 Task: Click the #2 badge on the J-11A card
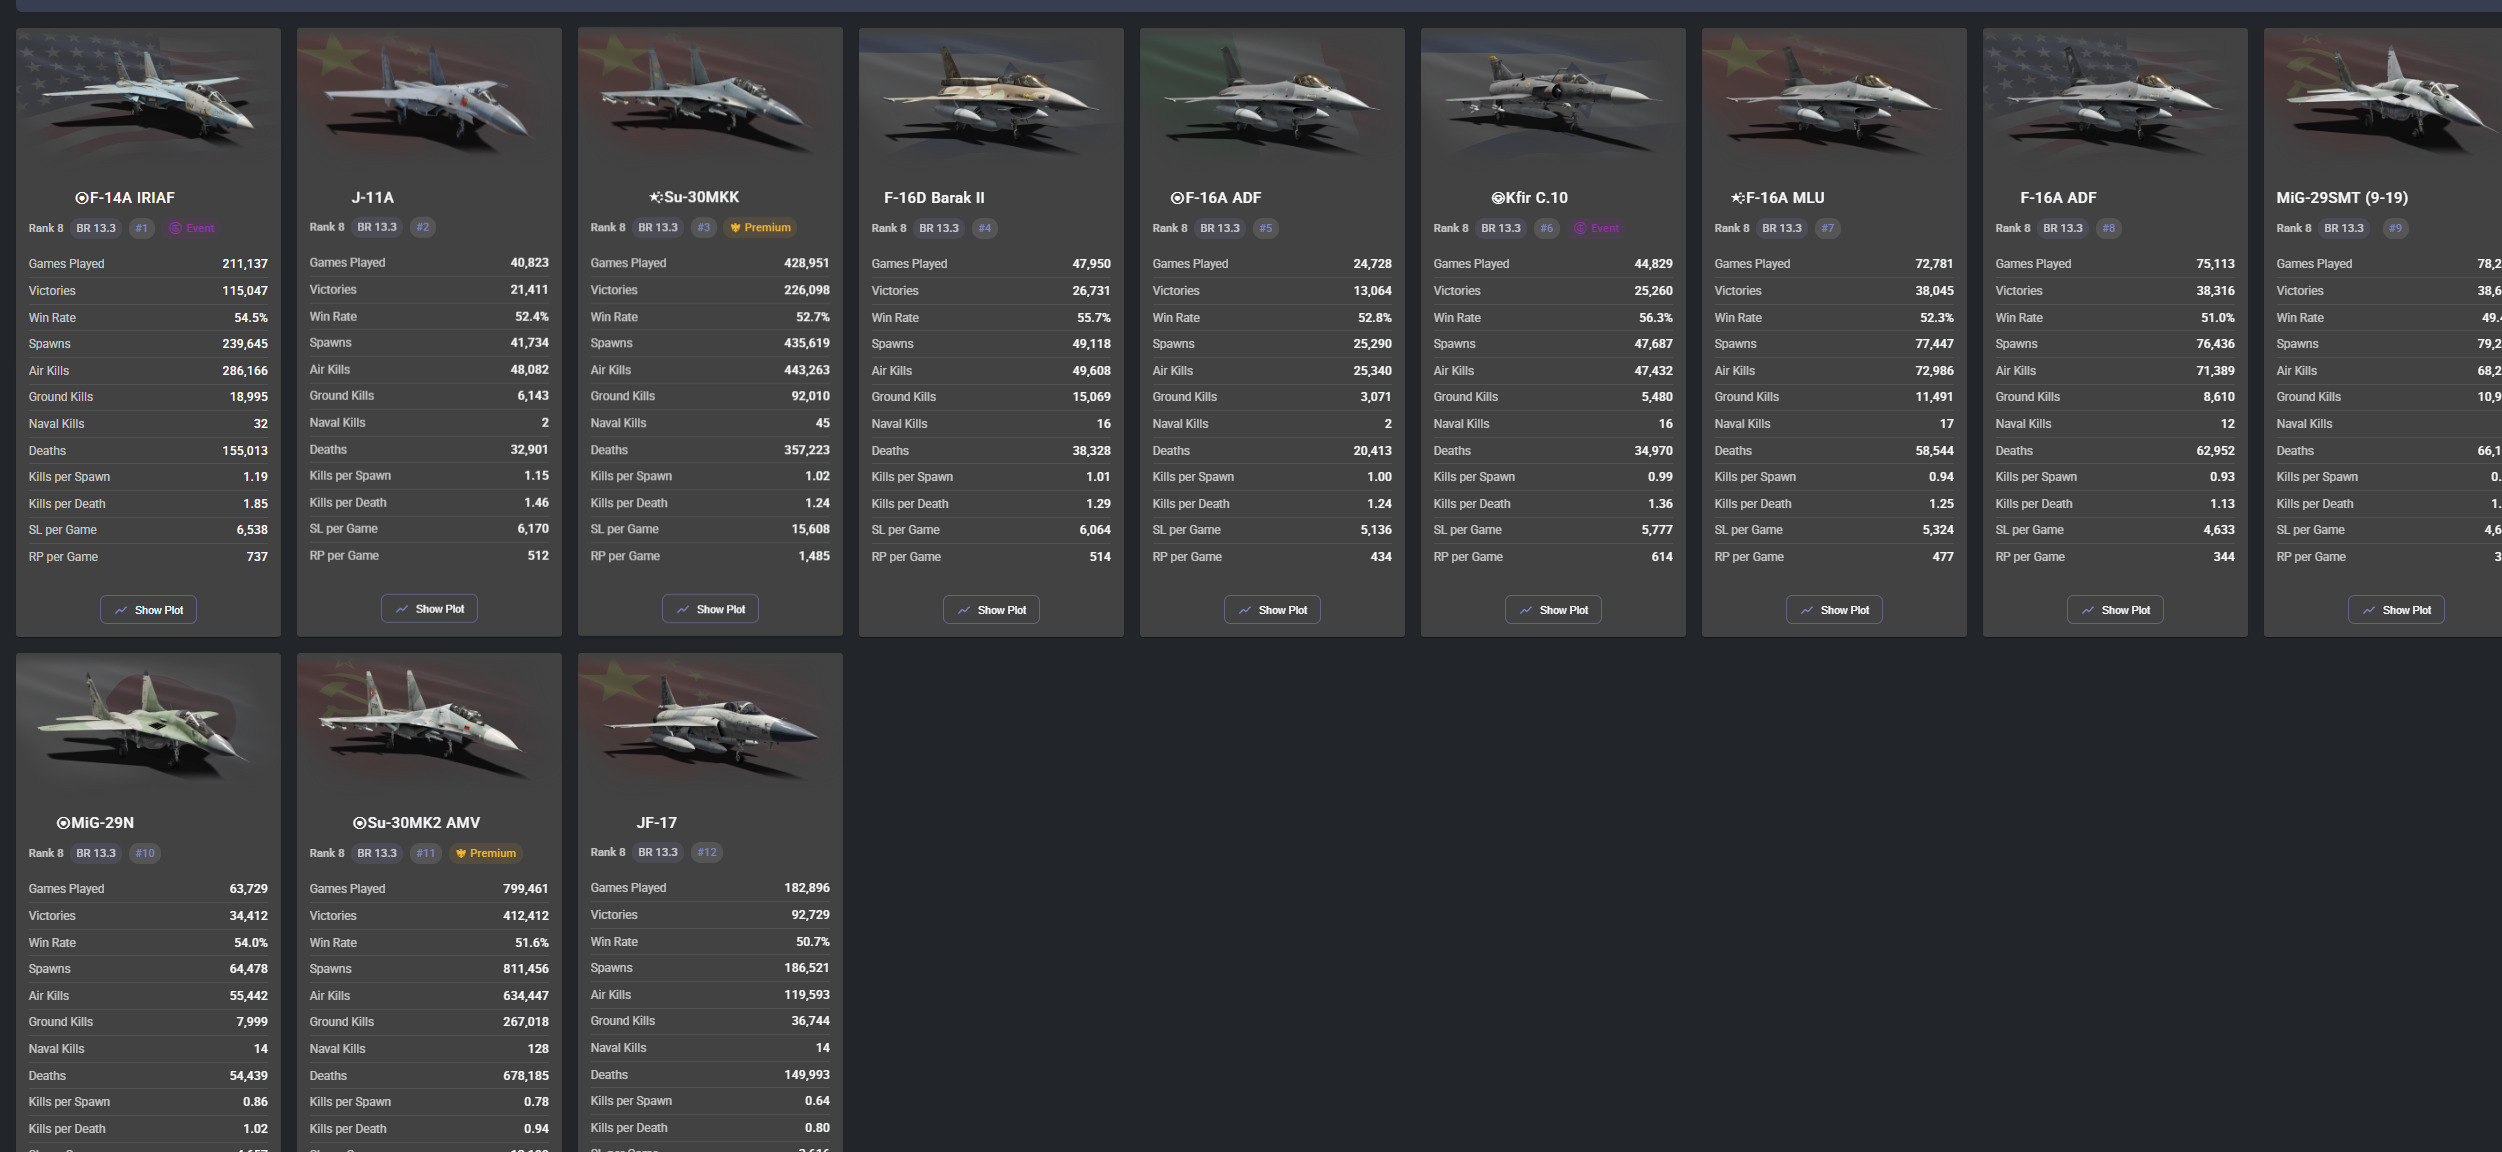pyautogui.click(x=423, y=227)
